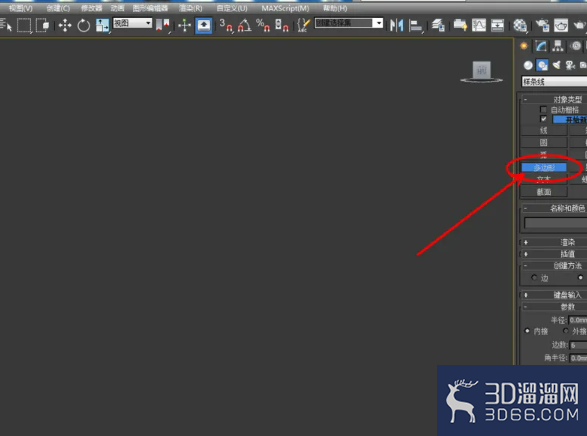Open the MAXScript(M) menu

pos(285,8)
